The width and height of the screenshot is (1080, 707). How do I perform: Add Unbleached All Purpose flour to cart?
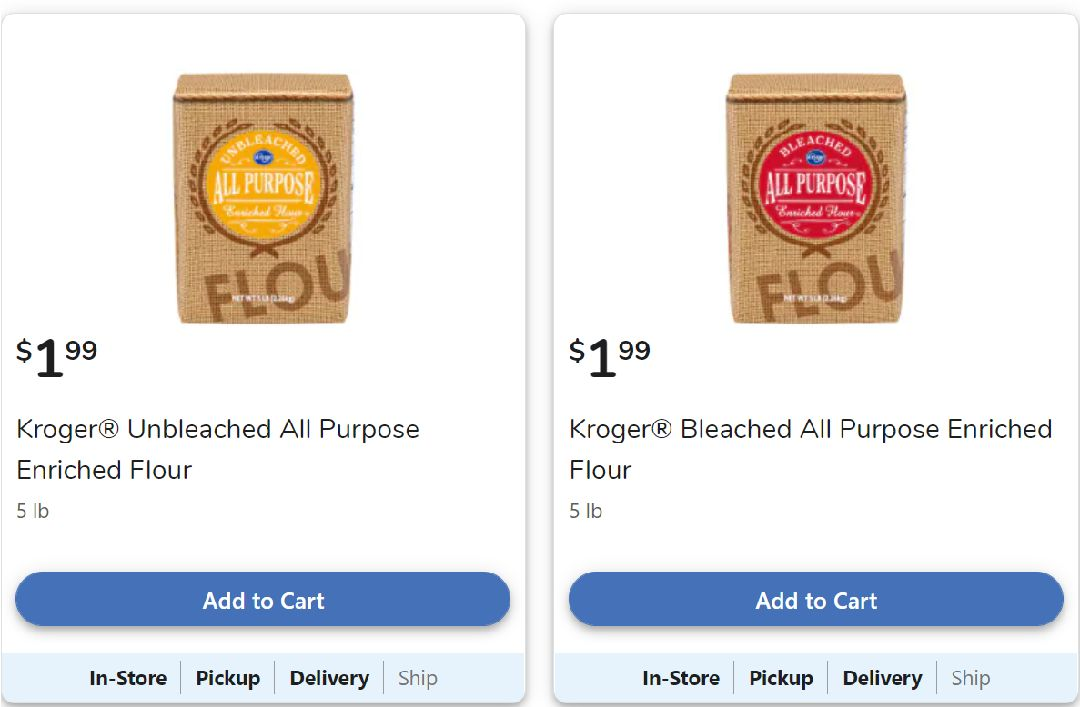[x=263, y=600]
